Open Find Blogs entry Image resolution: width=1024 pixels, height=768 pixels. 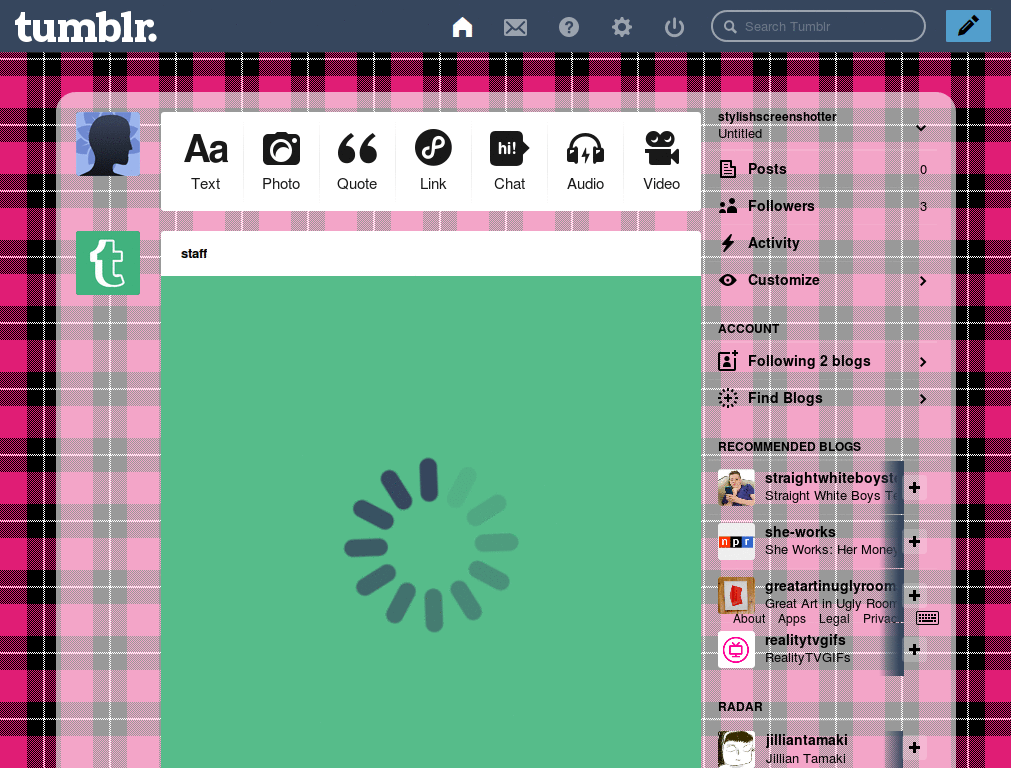tap(824, 398)
